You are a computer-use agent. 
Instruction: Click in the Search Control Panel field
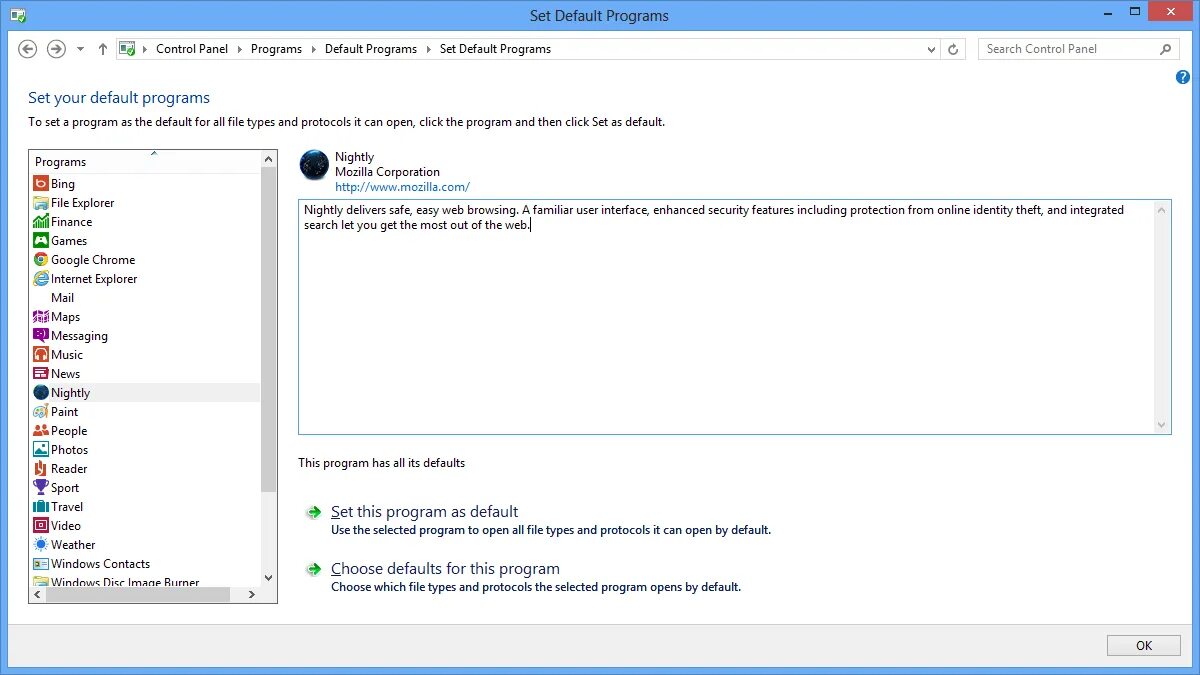(x=1067, y=49)
